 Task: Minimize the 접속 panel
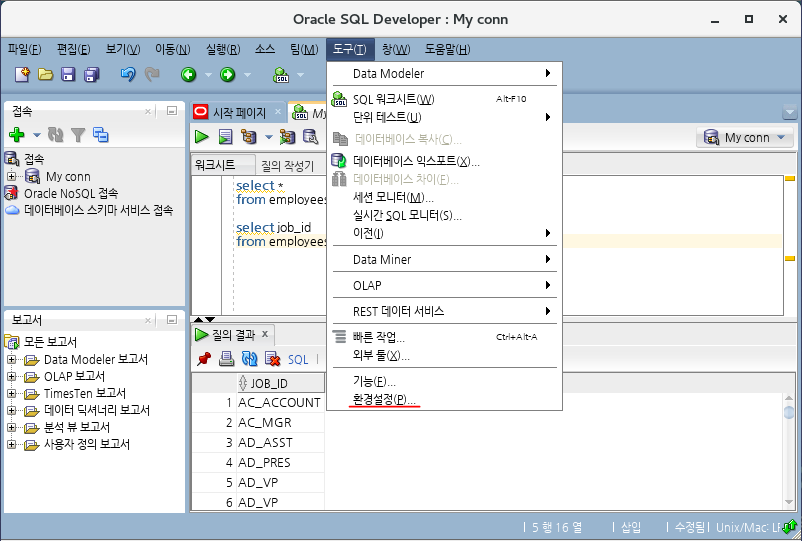pos(172,110)
